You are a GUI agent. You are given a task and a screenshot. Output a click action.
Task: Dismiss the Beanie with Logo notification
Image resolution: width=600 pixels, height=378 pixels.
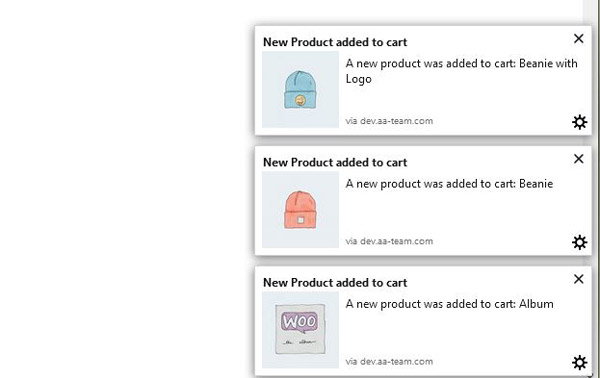tap(579, 38)
